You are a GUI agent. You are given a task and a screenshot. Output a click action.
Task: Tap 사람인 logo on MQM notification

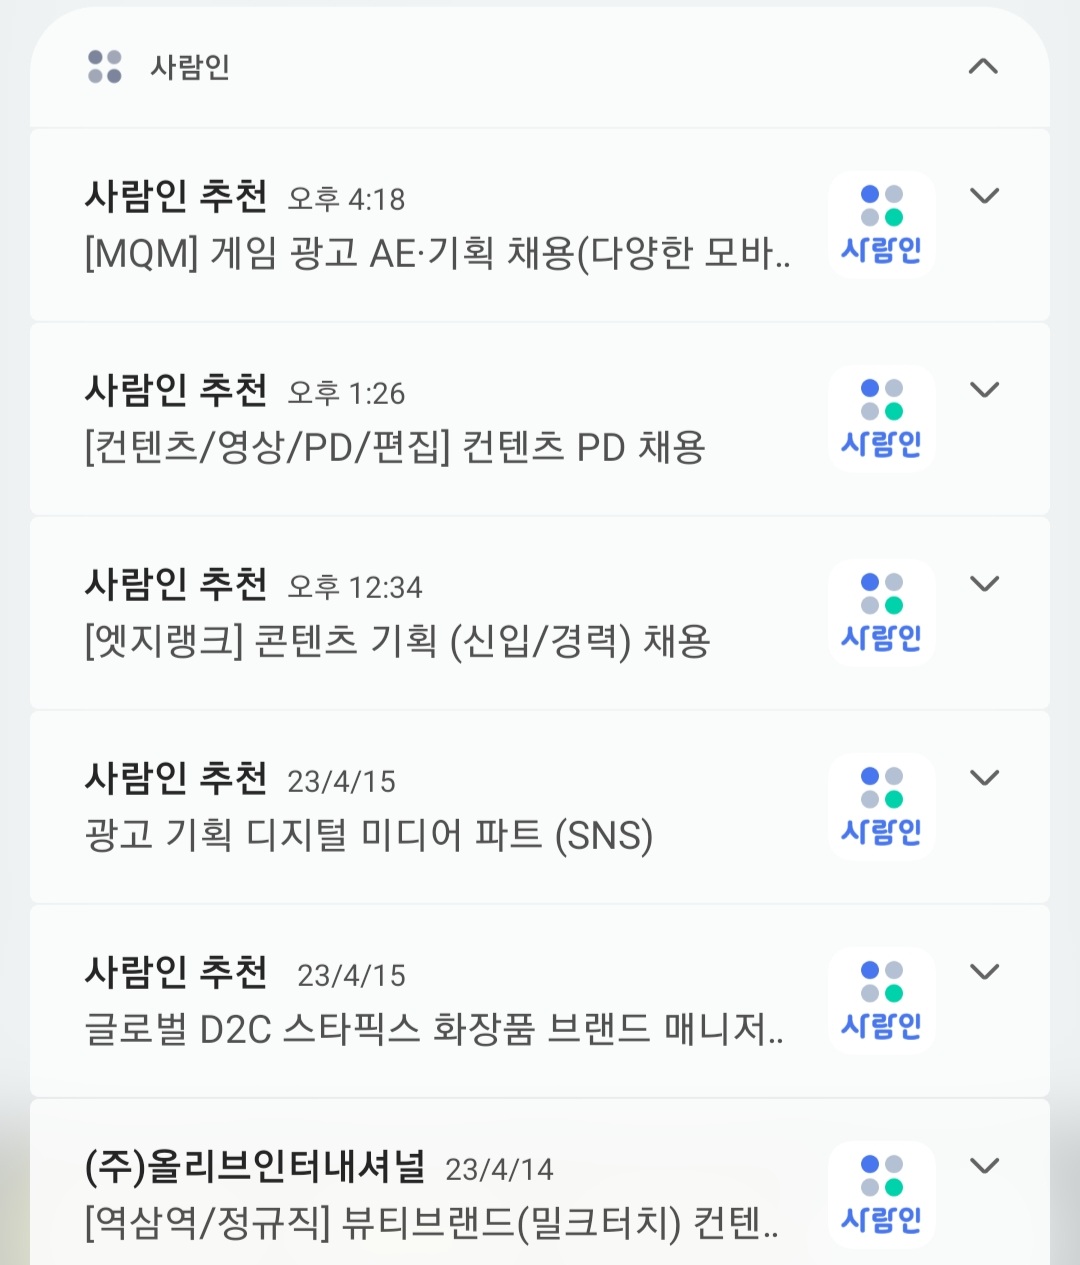click(x=882, y=224)
